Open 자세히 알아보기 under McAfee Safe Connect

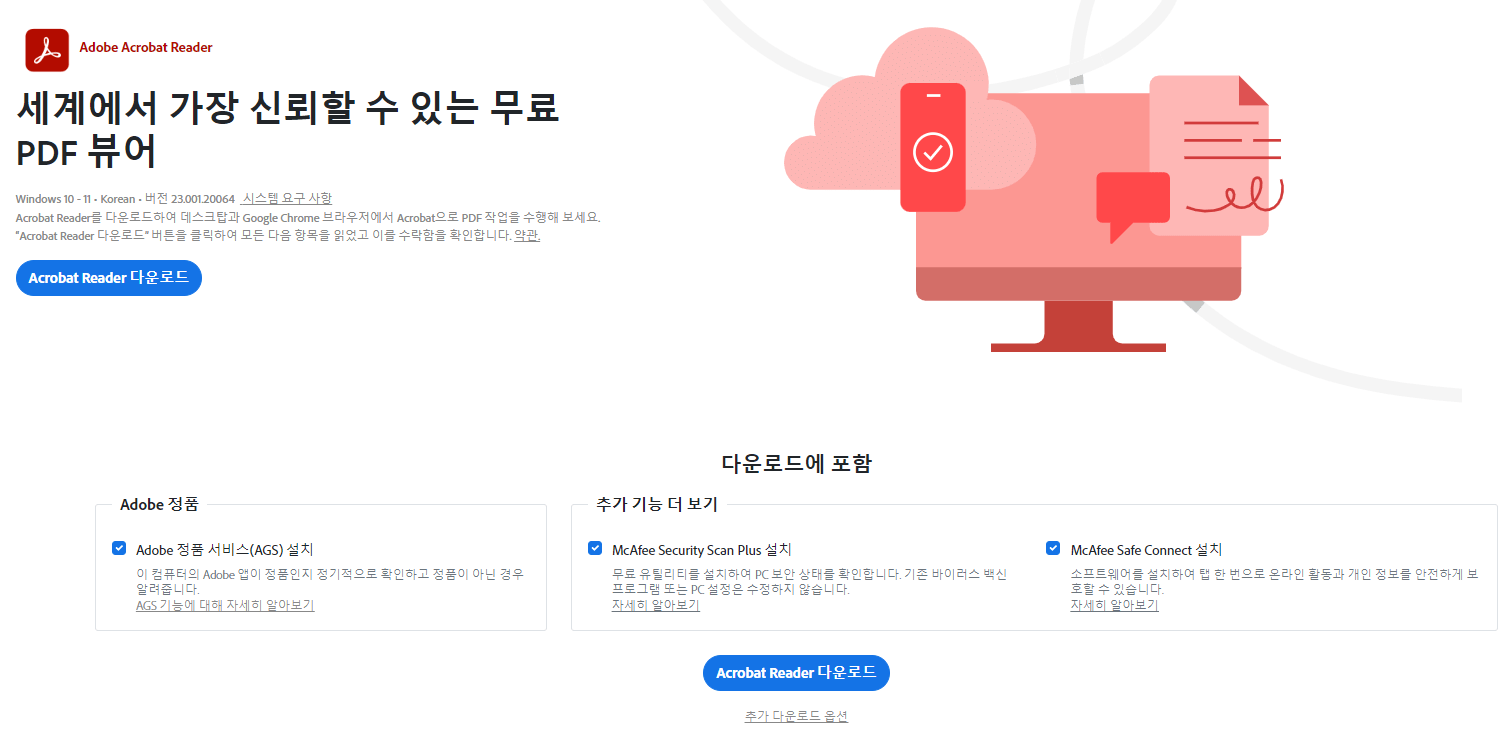point(1114,605)
